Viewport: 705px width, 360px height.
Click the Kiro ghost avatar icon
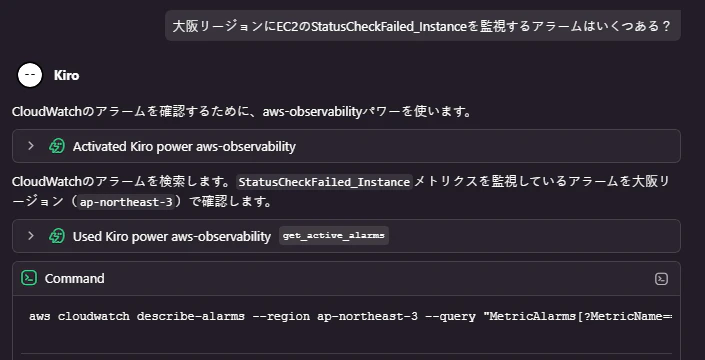tap(30, 75)
